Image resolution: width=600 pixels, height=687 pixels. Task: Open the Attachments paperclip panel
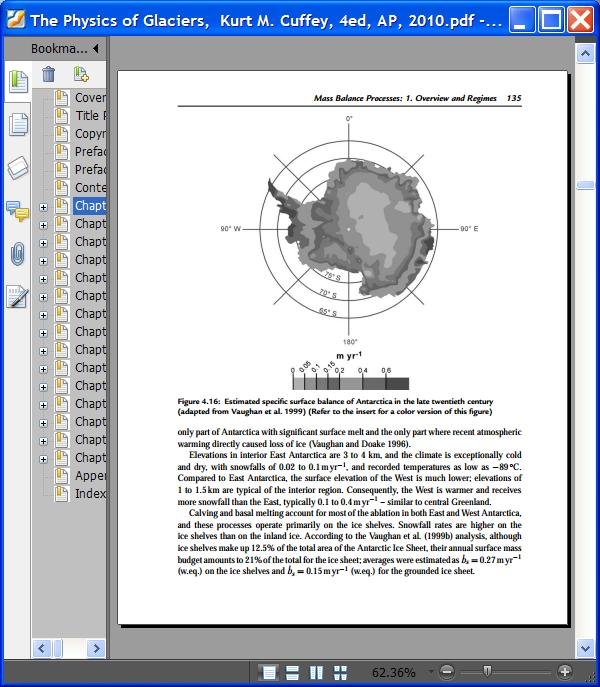click(18, 254)
